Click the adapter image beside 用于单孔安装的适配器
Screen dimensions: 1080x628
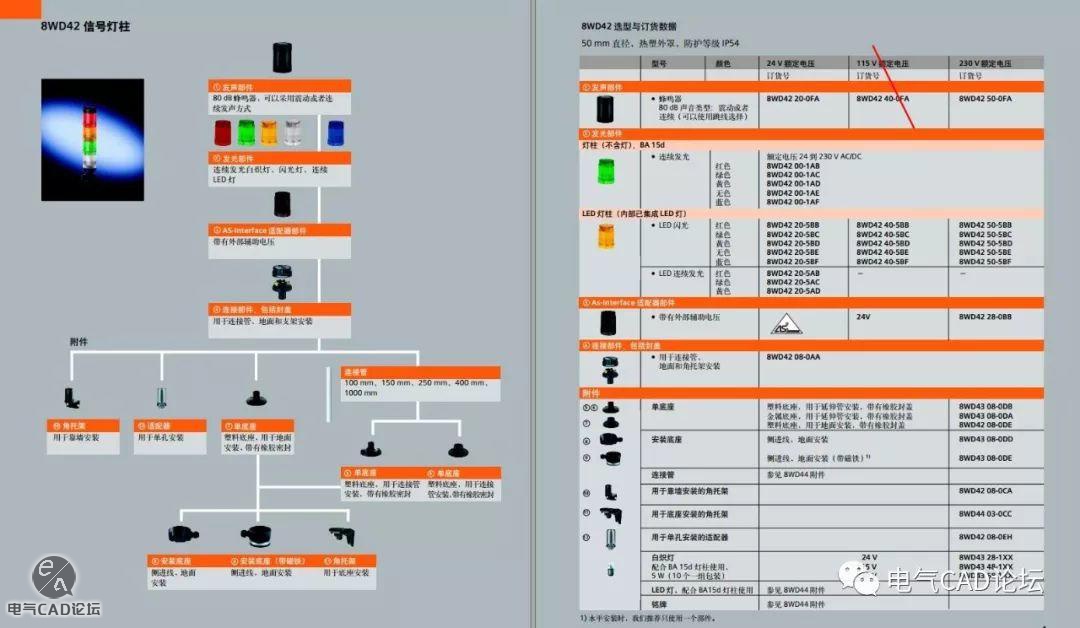click(611, 538)
